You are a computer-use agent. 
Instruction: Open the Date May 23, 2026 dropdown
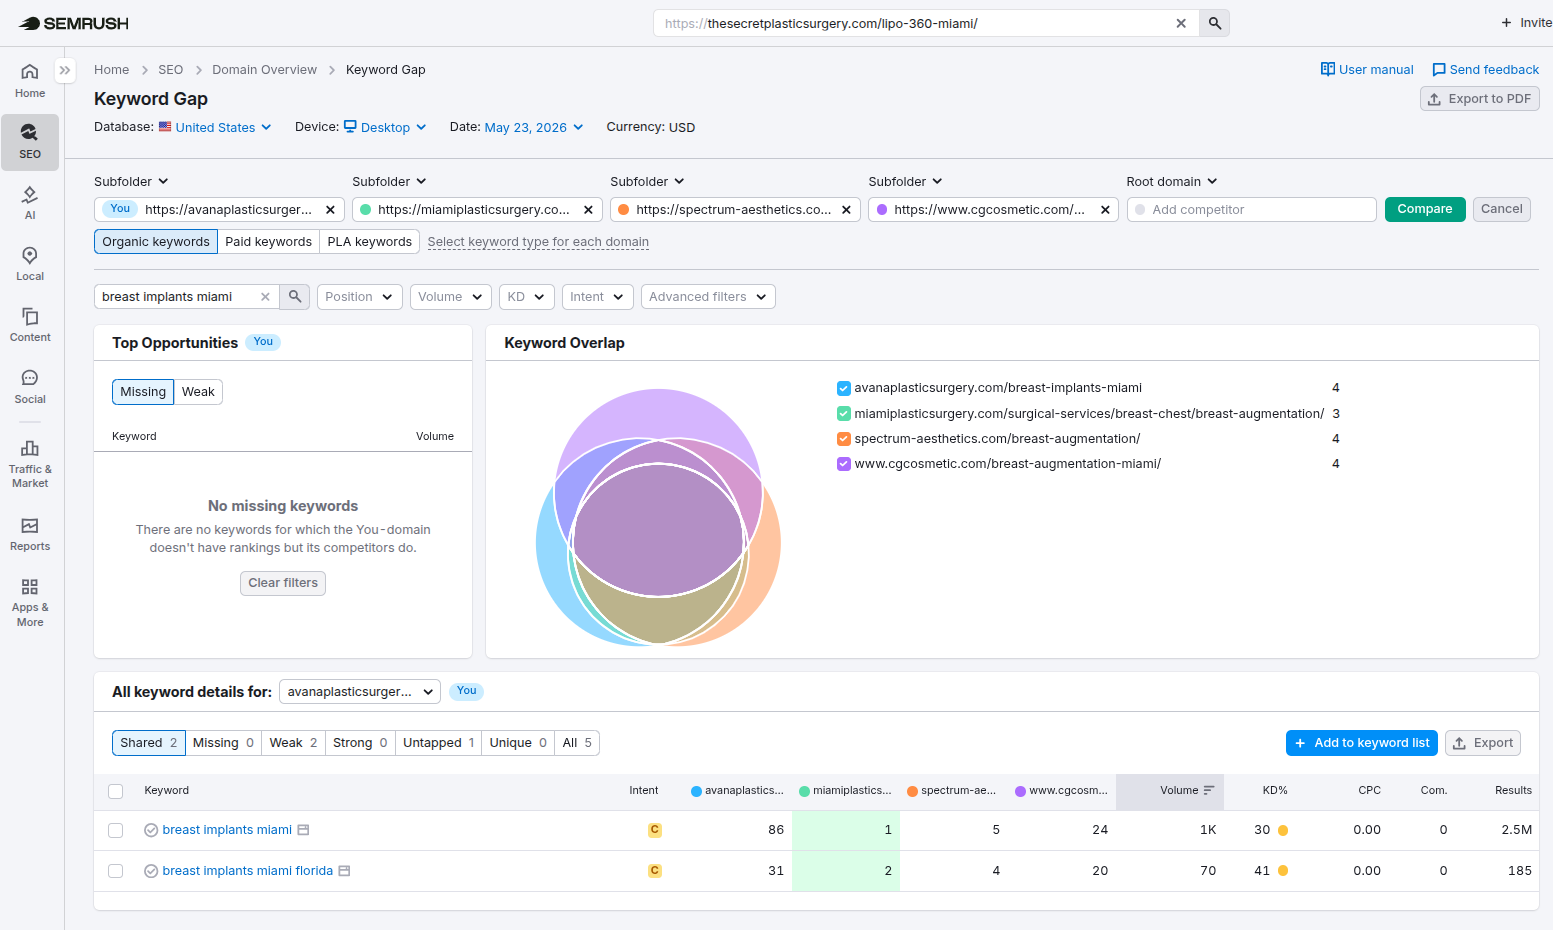coord(533,127)
